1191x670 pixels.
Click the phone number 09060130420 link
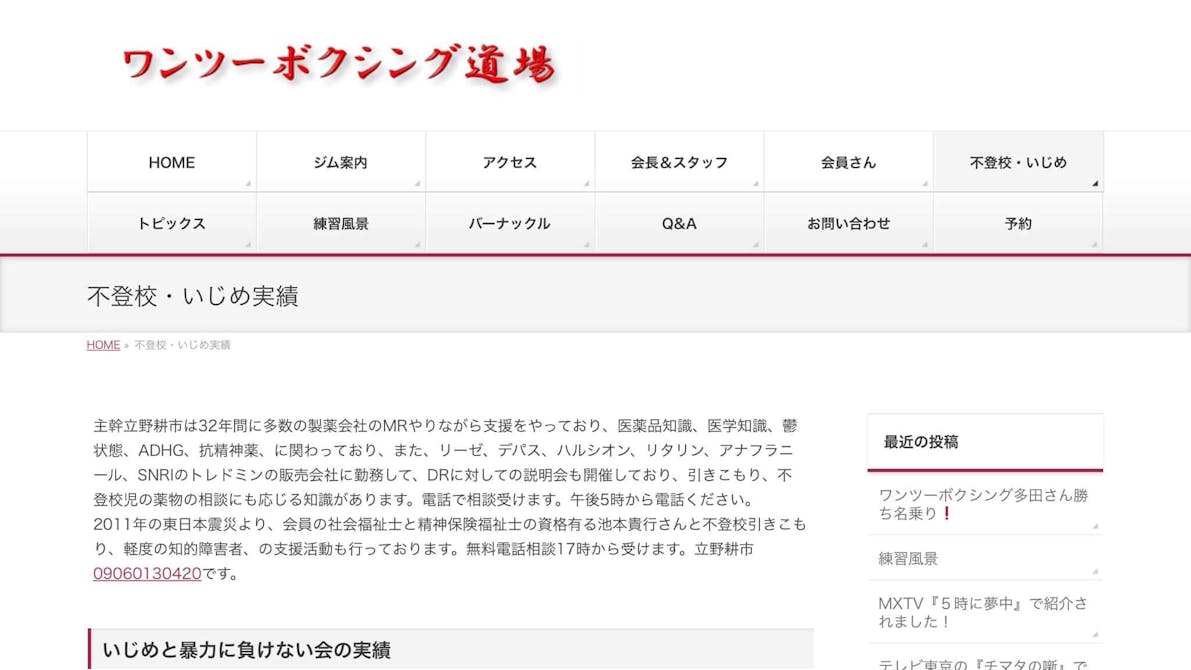tap(147, 574)
